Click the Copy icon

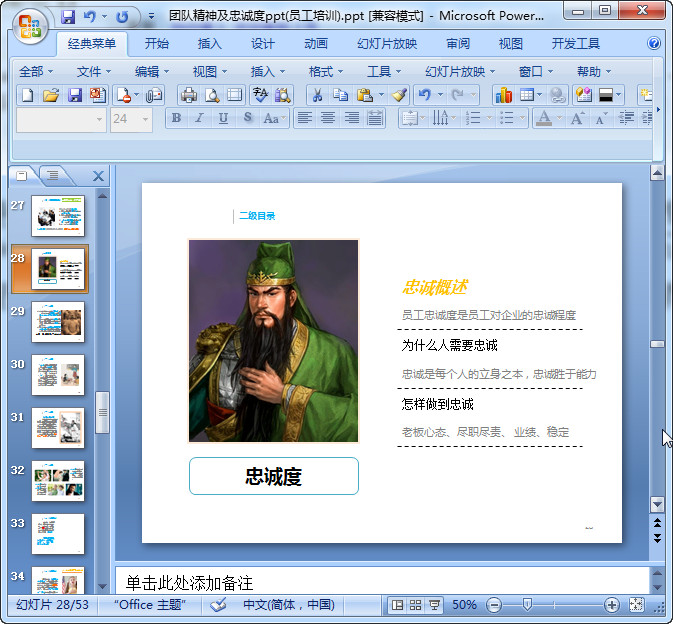(340, 95)
